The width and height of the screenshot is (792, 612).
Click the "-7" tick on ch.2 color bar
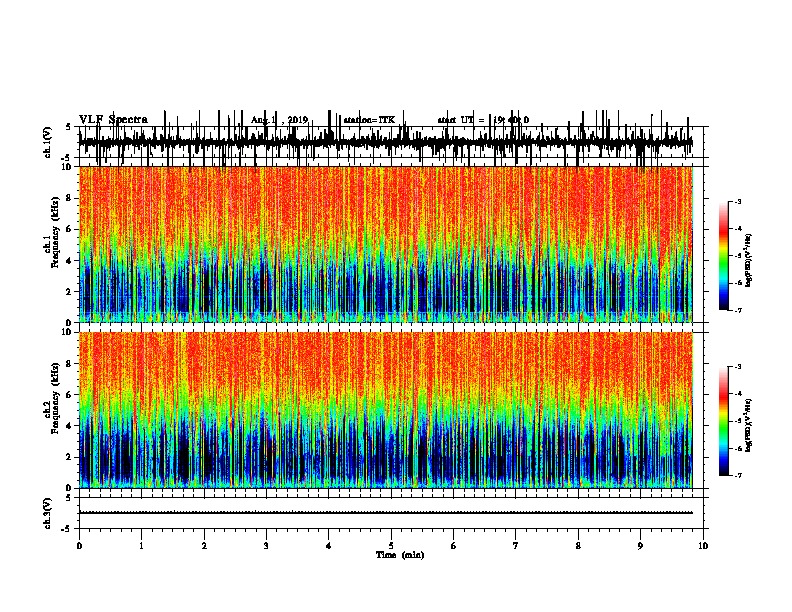(737, 476)
